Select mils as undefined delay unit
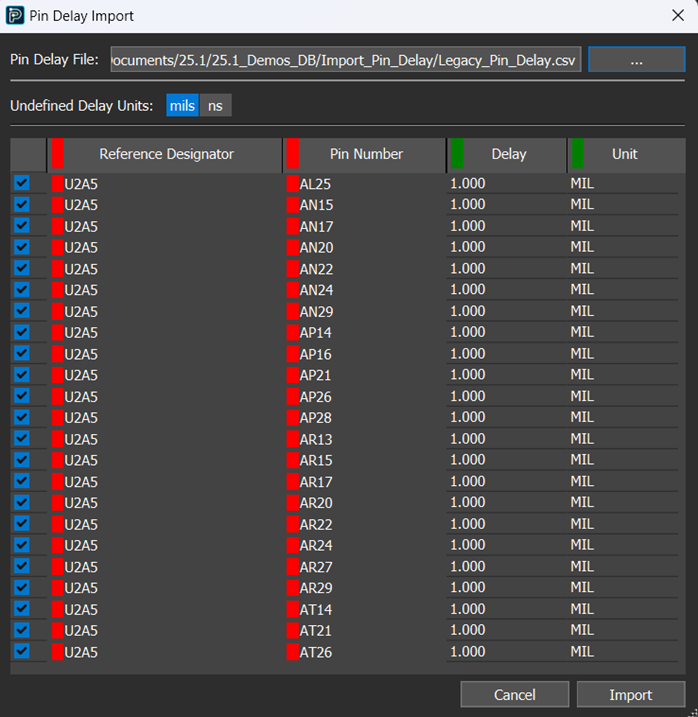The height and width of the screenshot is (717, 698). coord(183,105)
